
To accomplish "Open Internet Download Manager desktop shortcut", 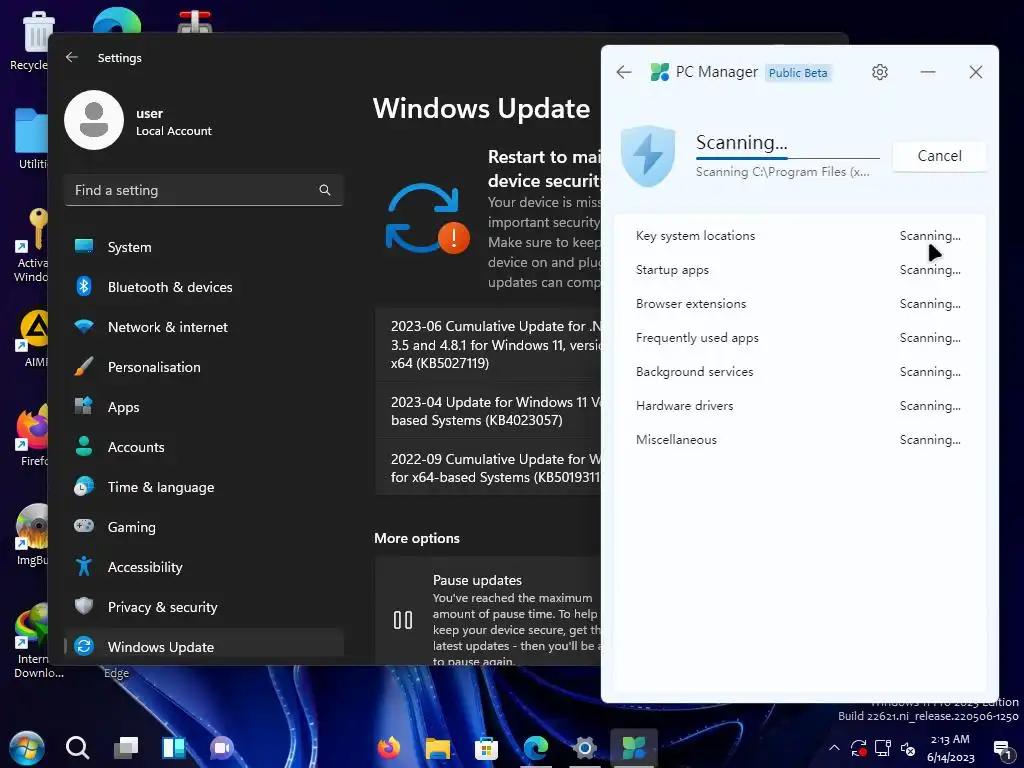I will tap(38, 642).
